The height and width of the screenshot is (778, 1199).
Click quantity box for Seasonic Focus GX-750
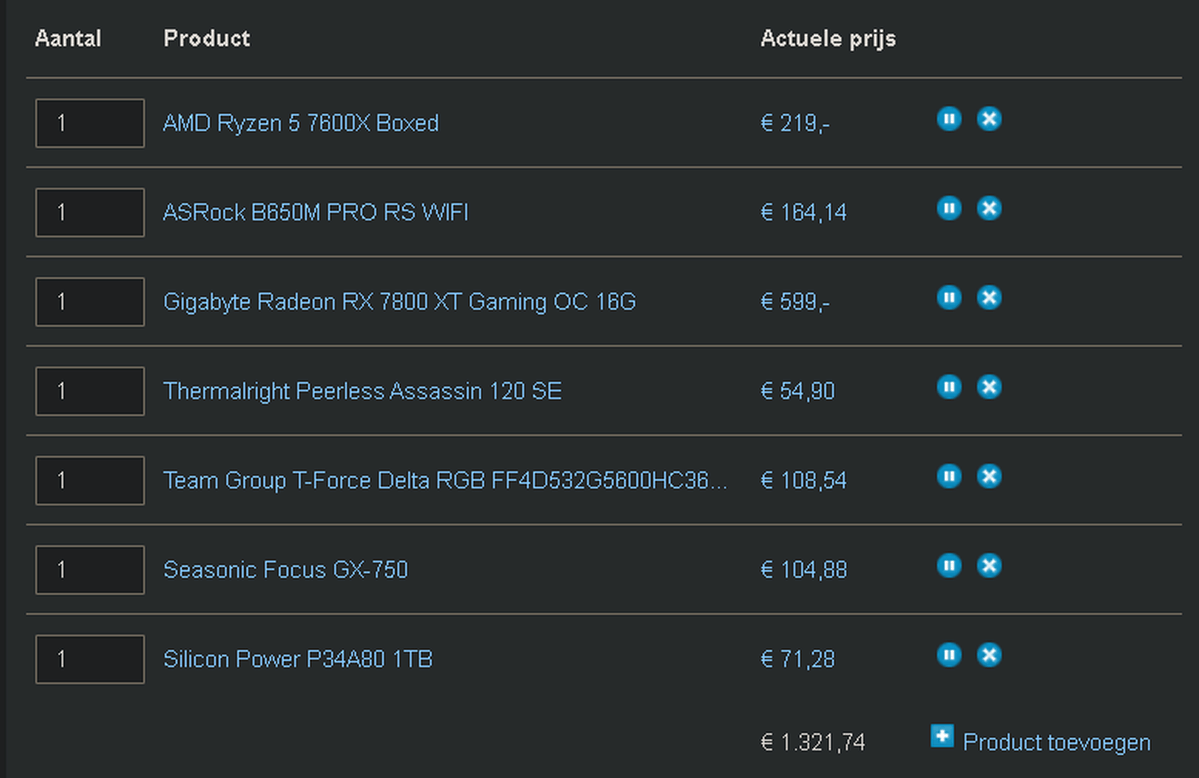(90, 570)
